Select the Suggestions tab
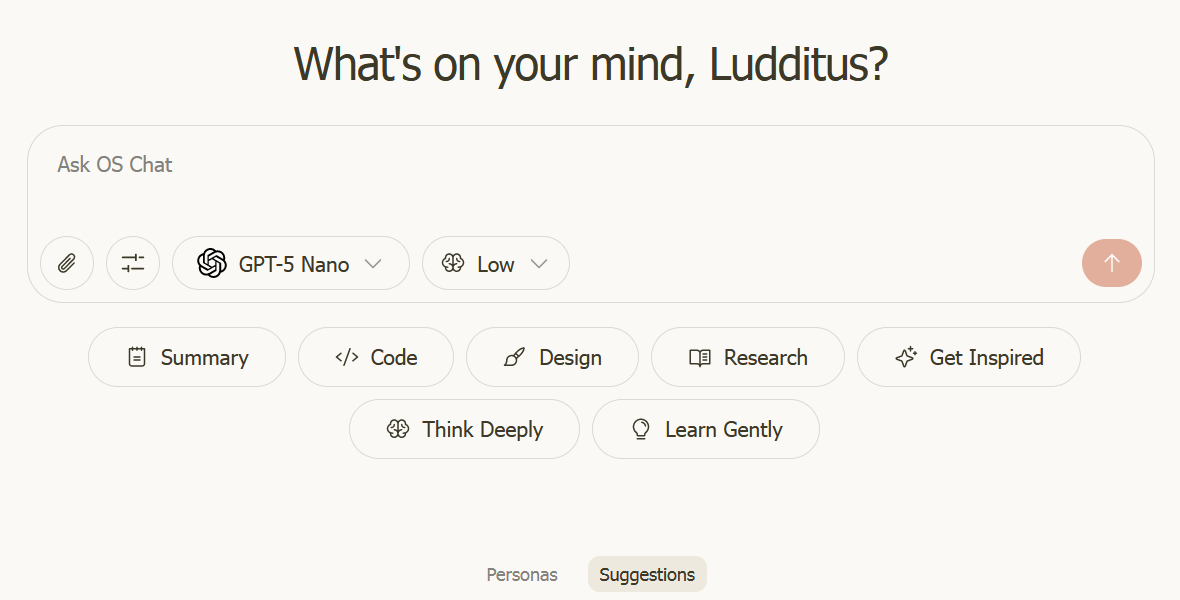Screen dimensions: 1180x600 coord(647,575)
